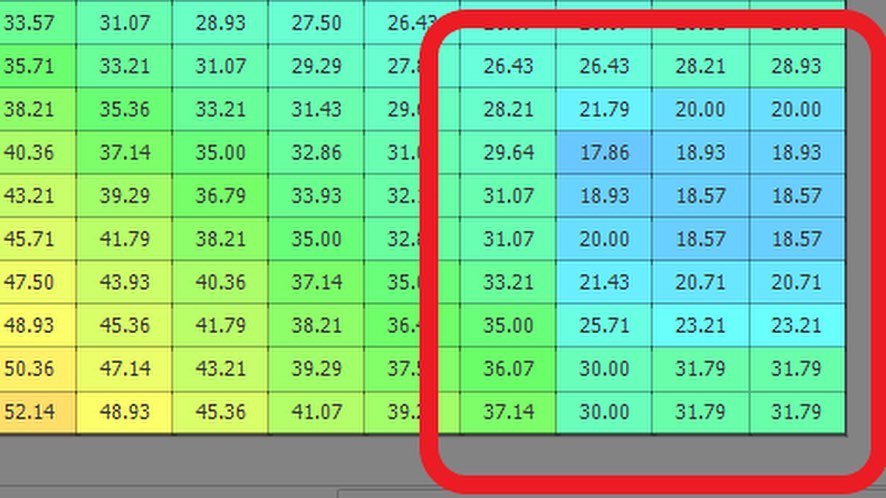Select the 47.50 cell
Viewport: 886px width, 498px height.
pyautogui.click(x=29, y=282)
